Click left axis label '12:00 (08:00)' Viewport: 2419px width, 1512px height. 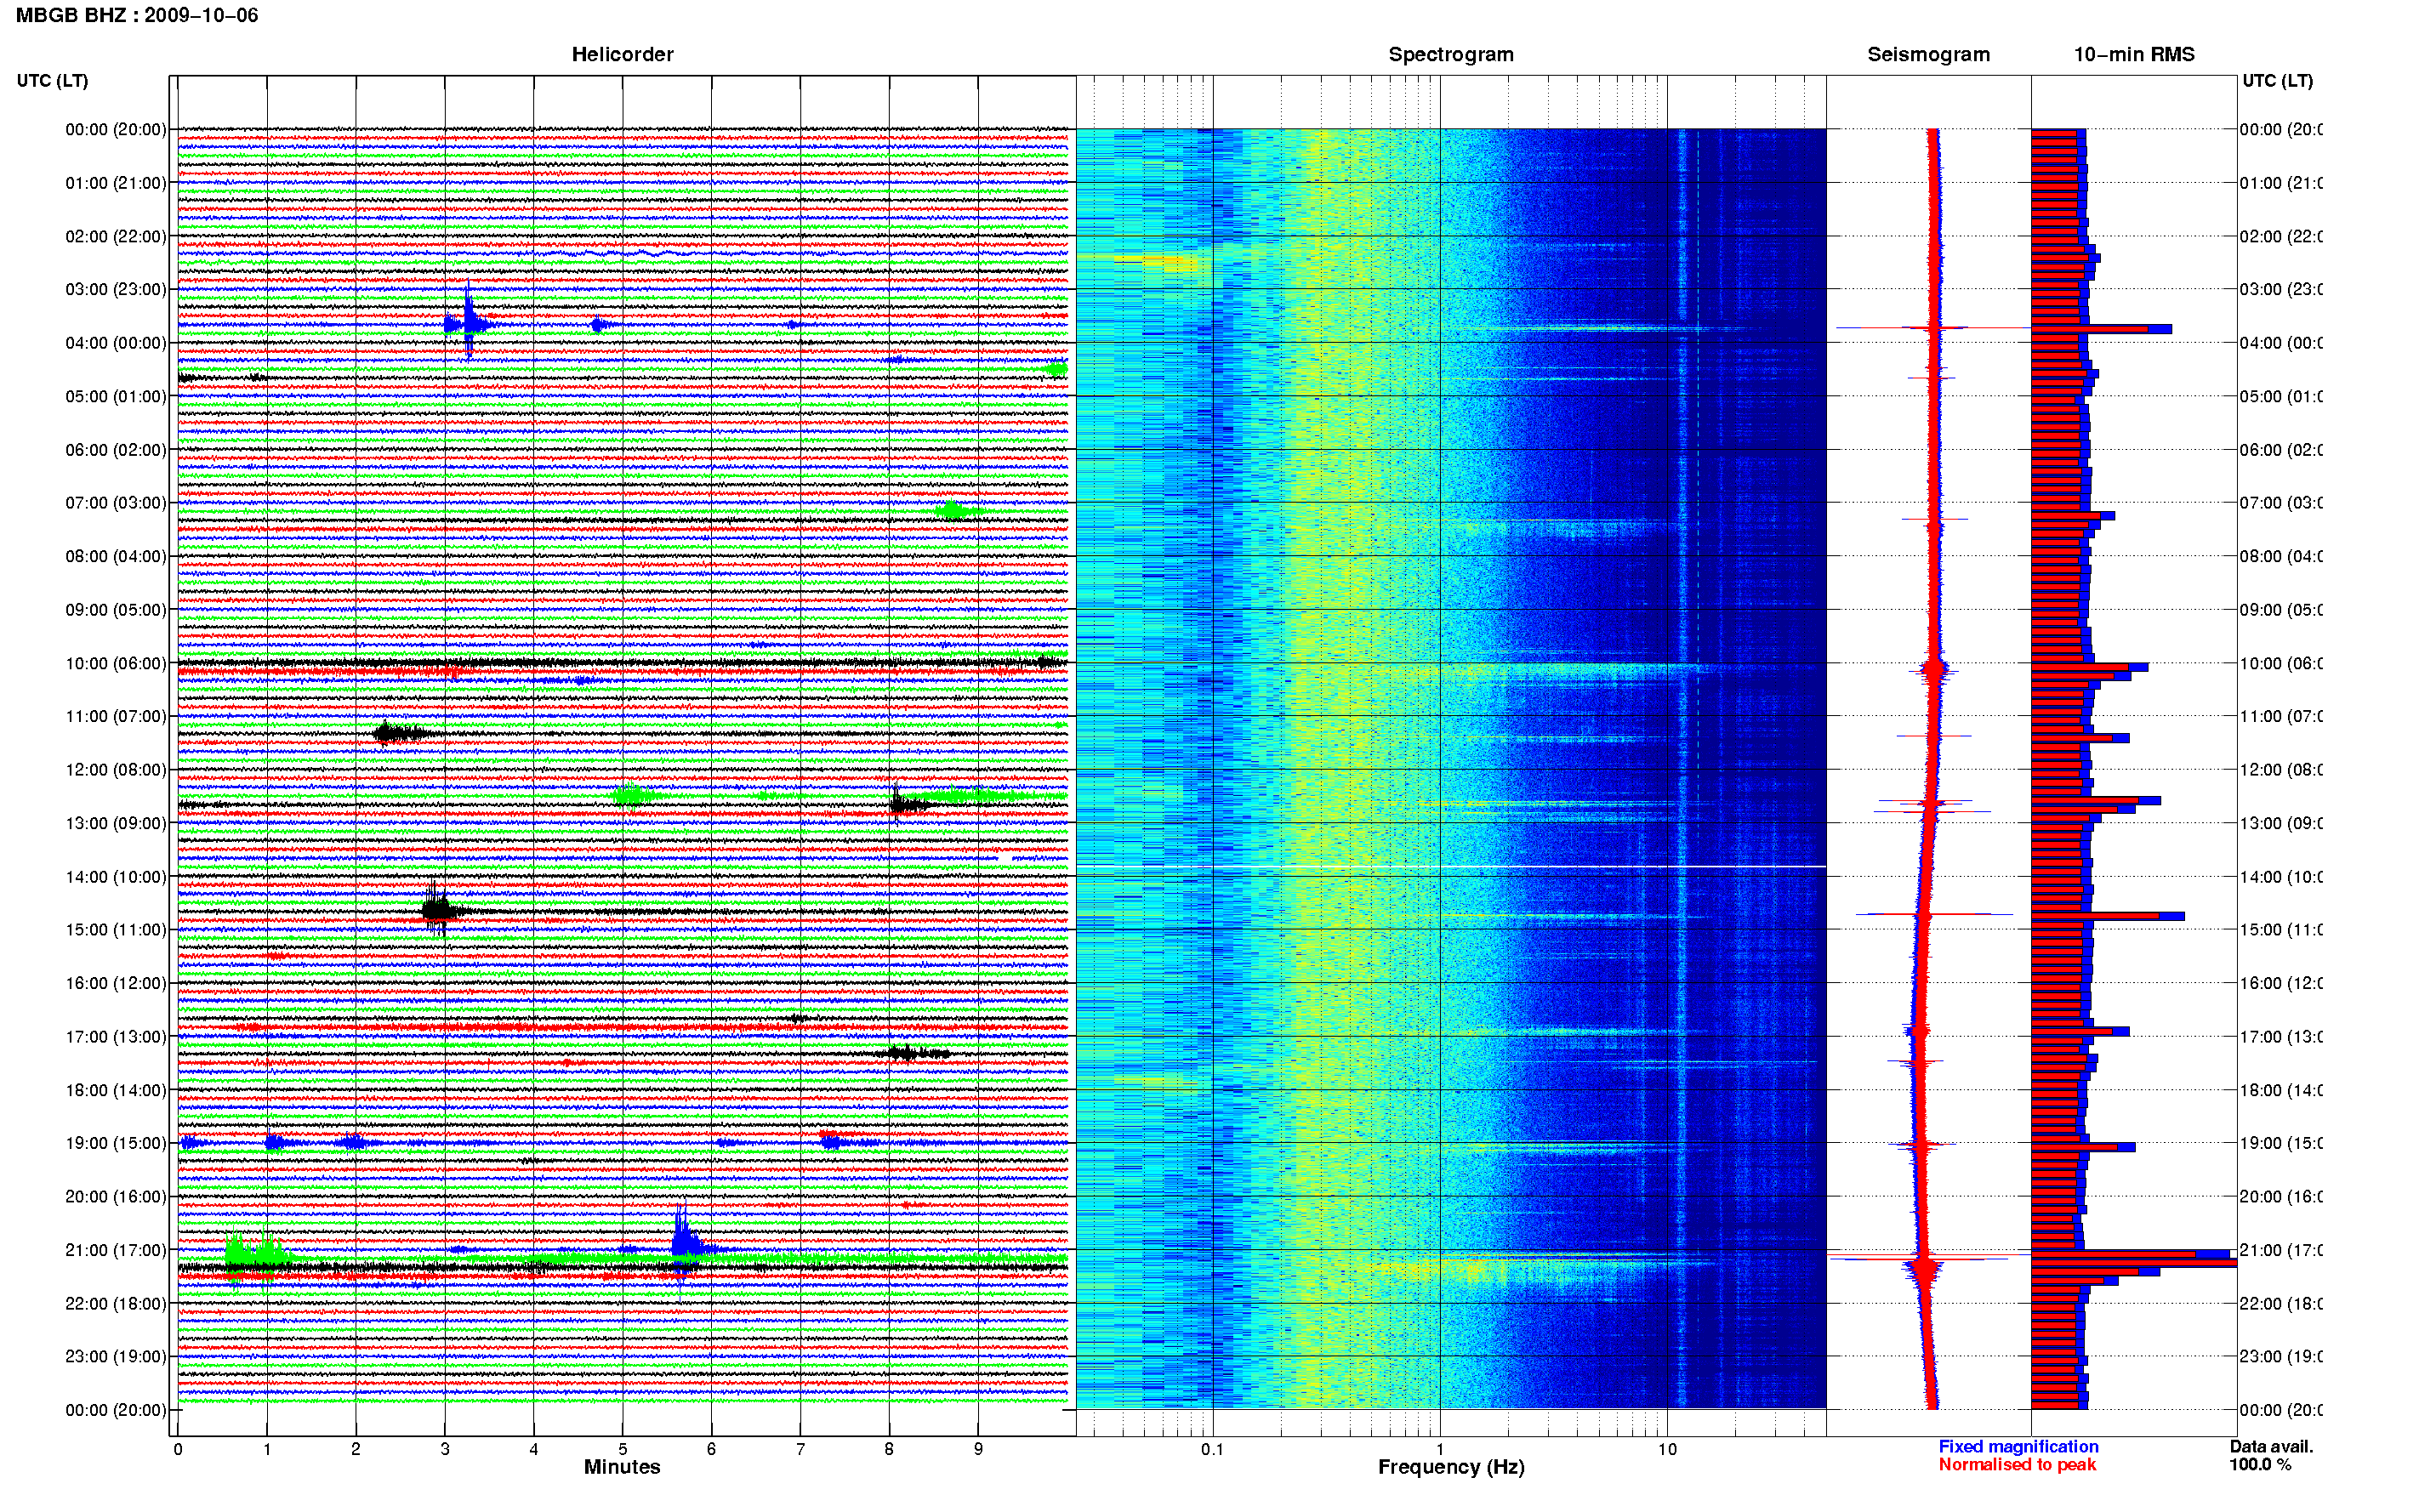click(x=116, y=770)
